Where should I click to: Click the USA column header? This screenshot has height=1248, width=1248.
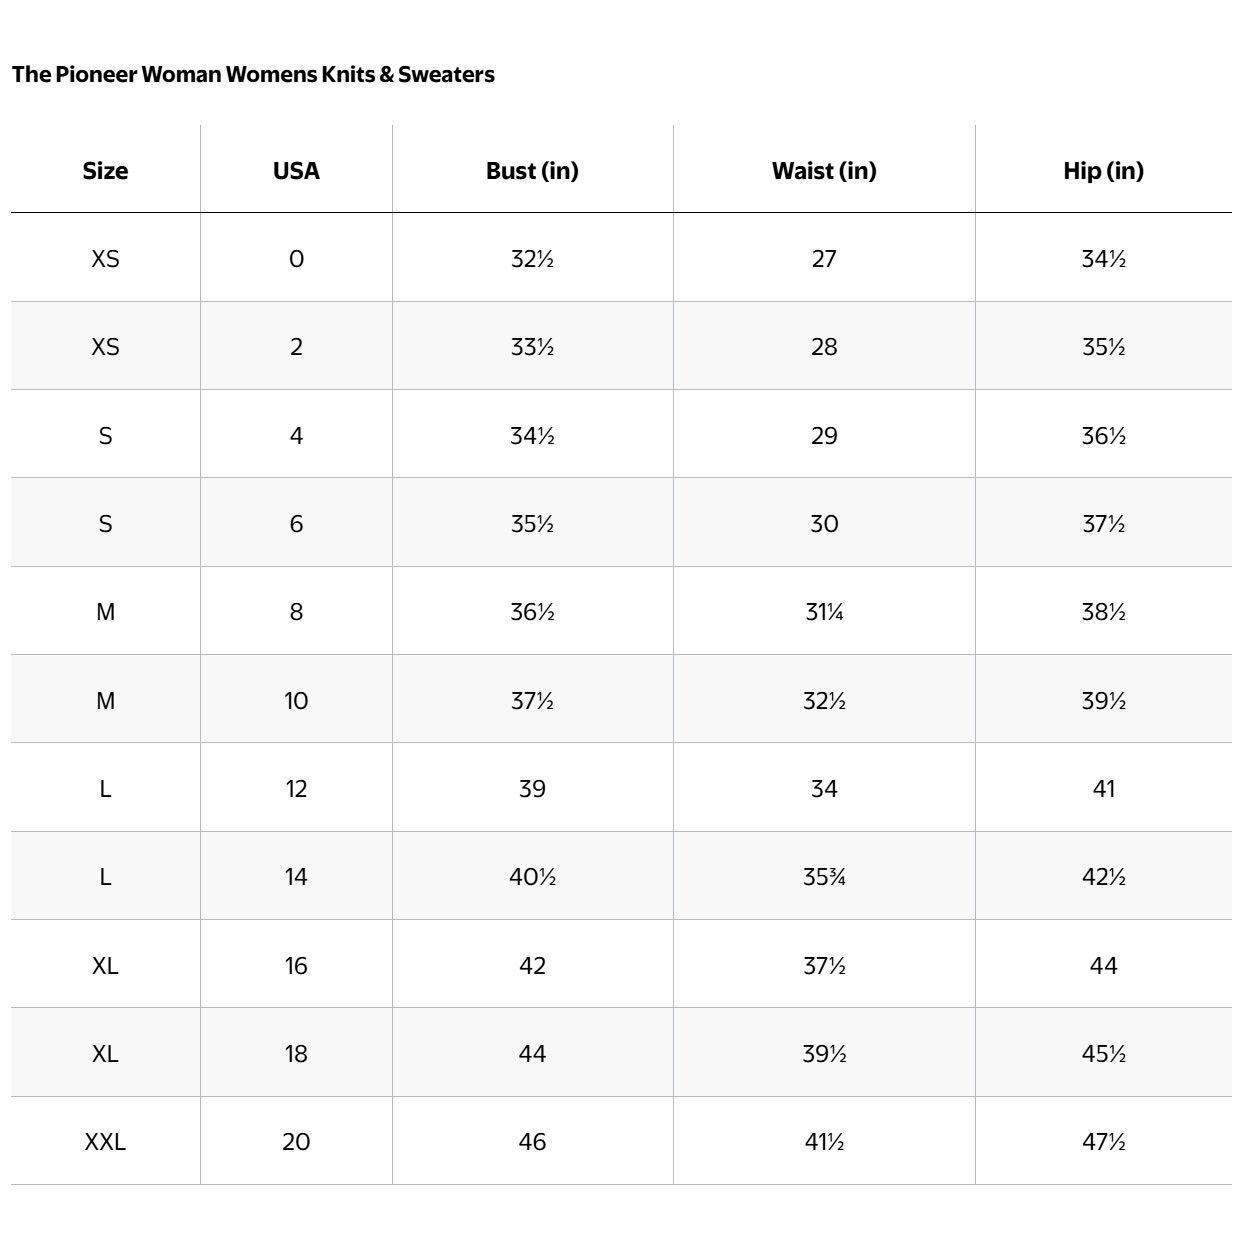296,171
